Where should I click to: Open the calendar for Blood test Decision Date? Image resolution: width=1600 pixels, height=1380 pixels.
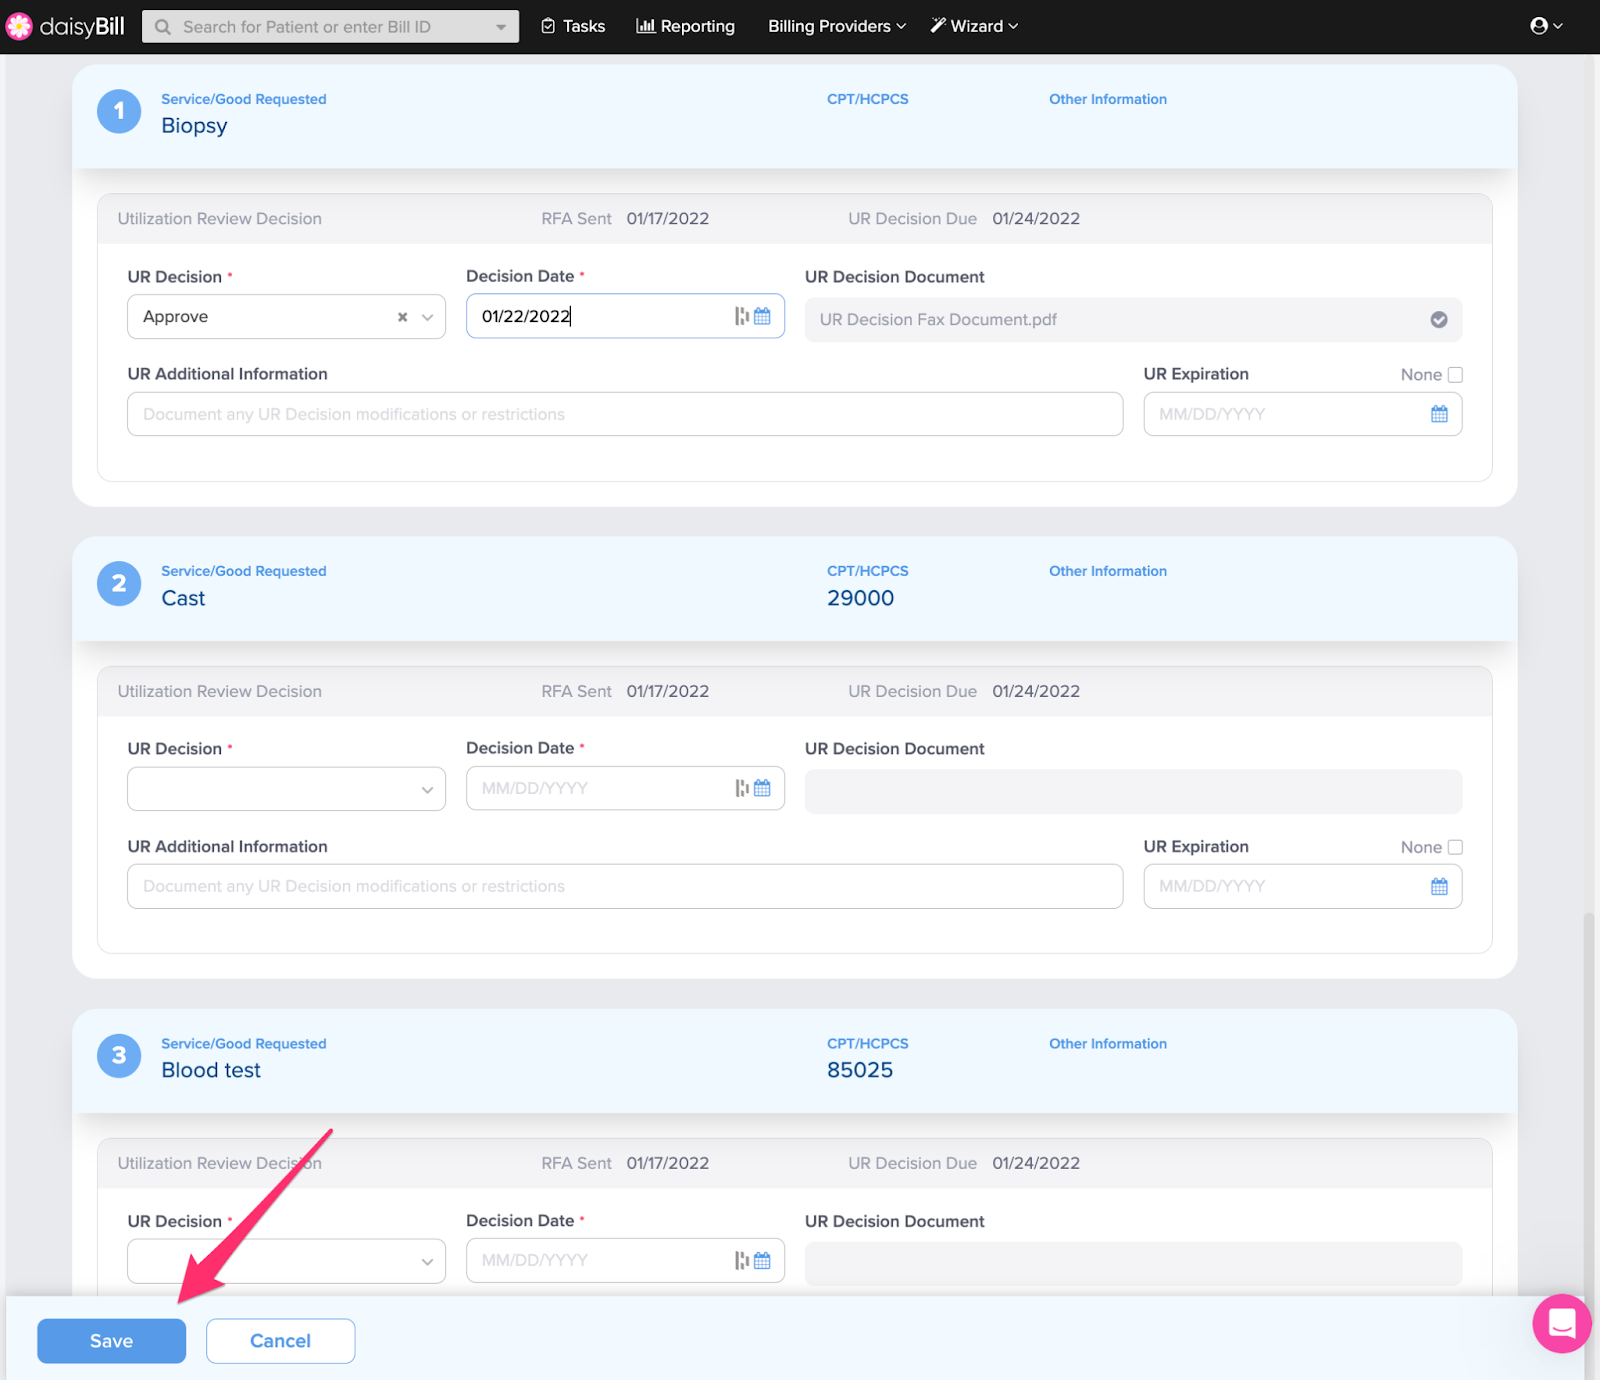(762, 1260)
